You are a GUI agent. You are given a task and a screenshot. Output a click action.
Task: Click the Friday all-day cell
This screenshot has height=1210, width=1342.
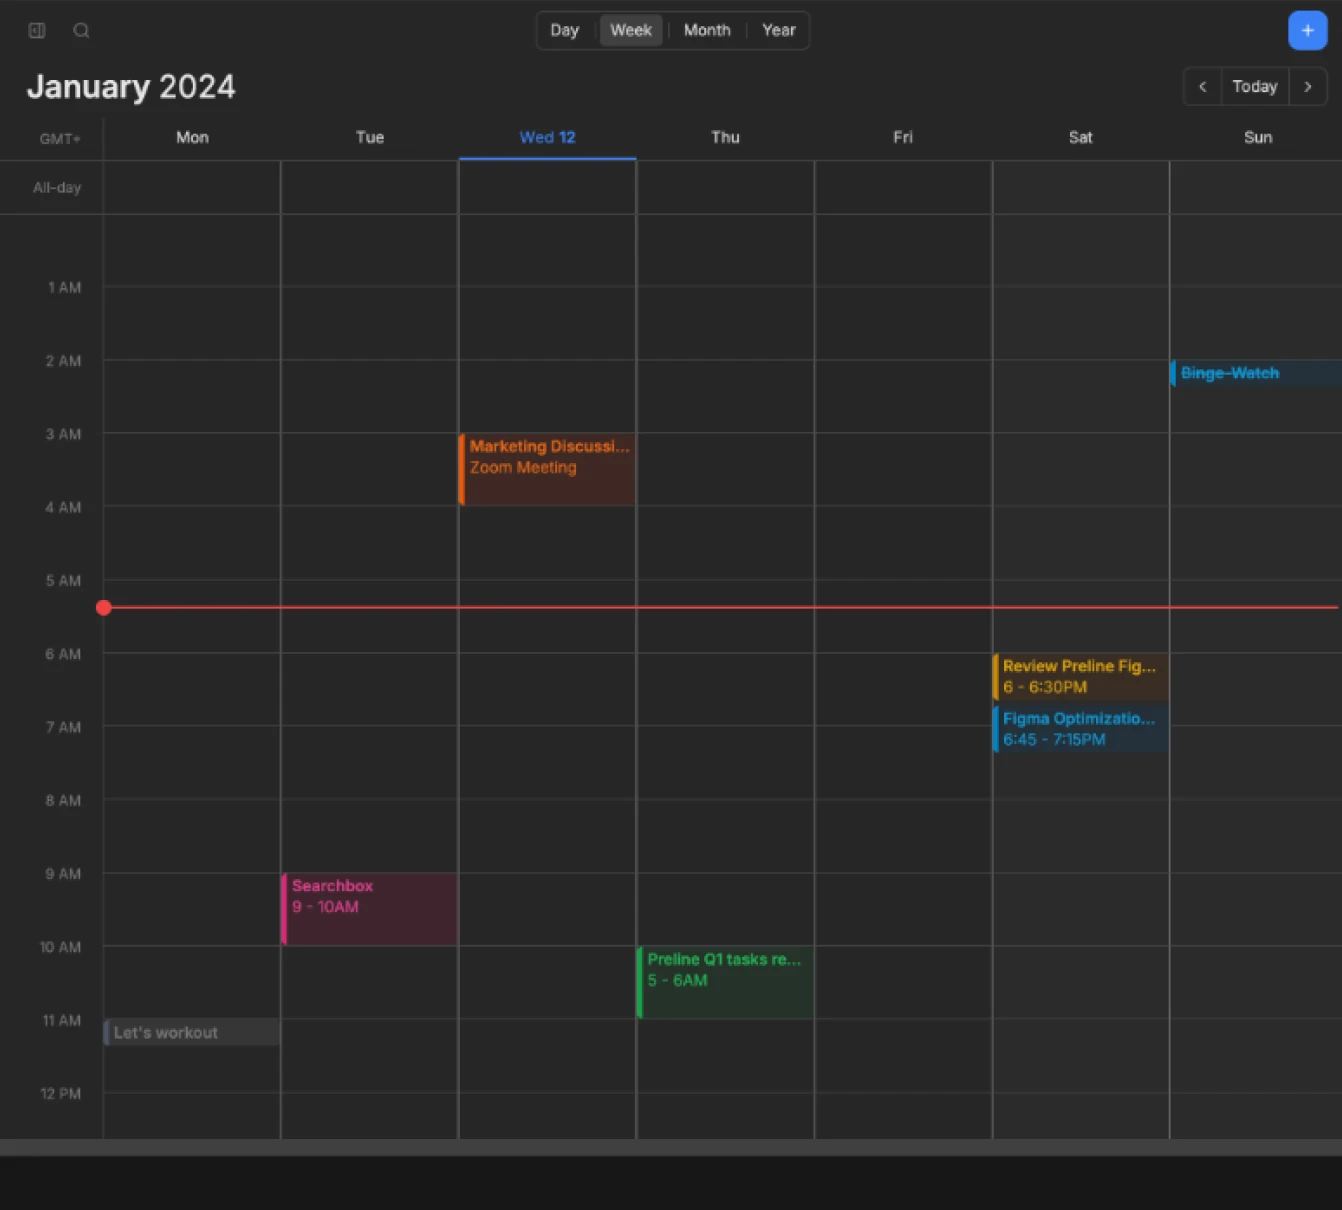[902, 187]
